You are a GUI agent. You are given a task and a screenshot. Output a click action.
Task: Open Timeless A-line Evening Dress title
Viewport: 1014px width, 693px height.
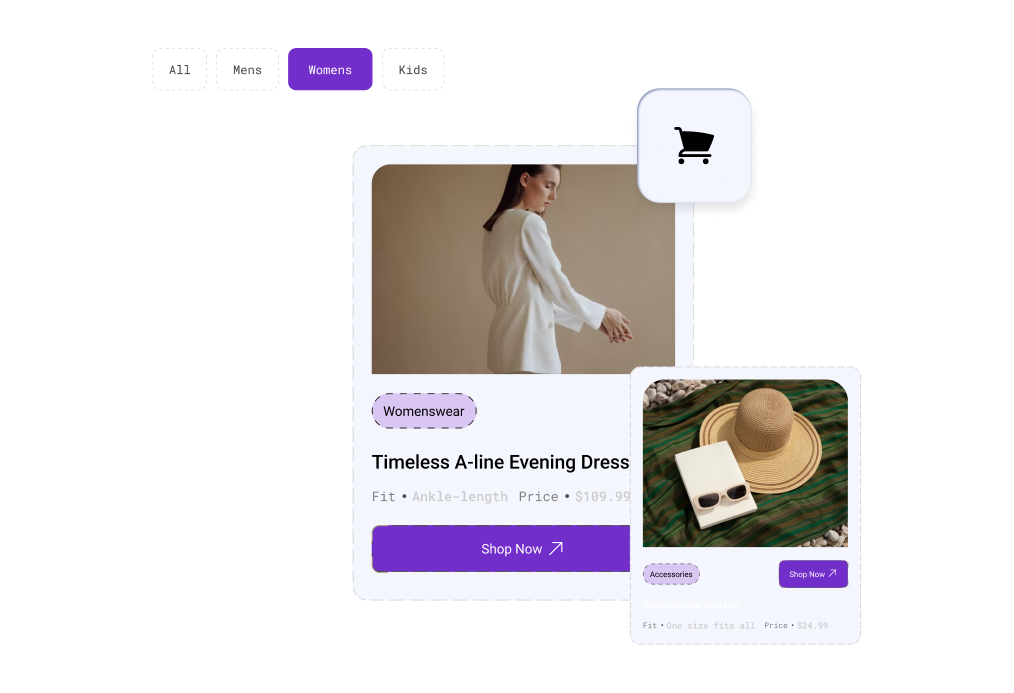pos(501,462)
